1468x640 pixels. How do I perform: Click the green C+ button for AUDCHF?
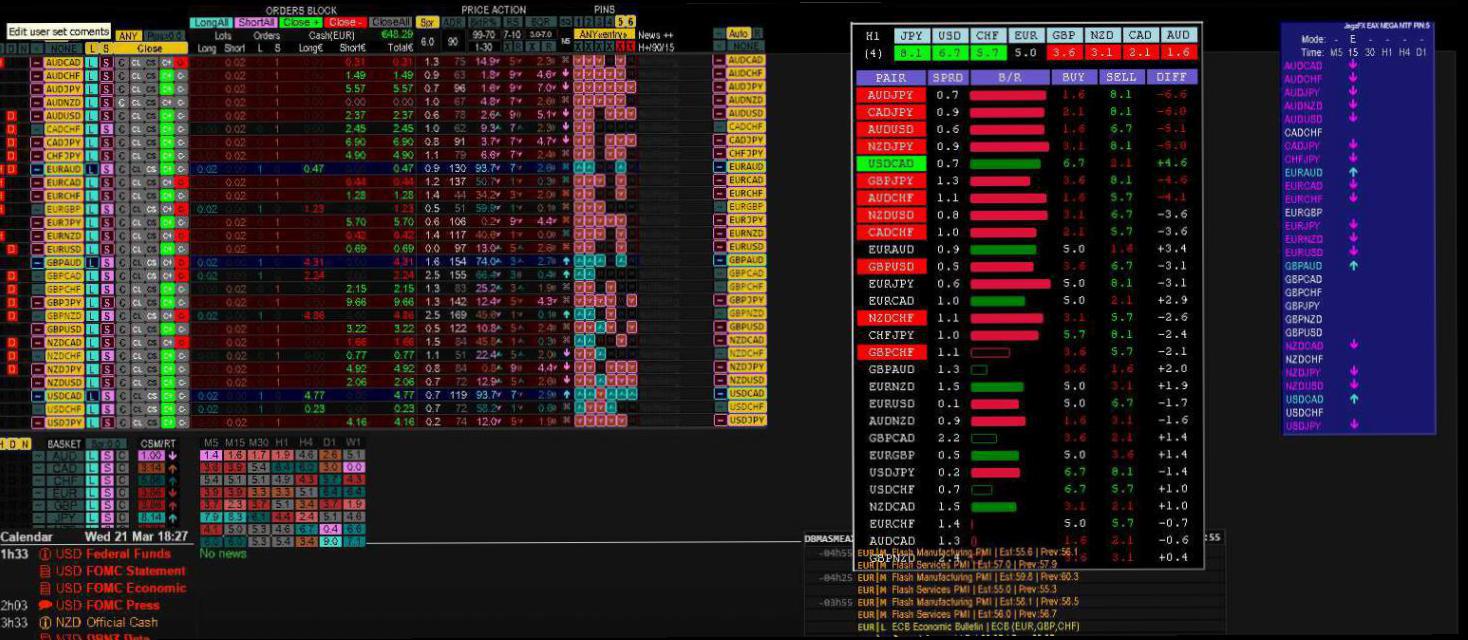click(167, 75)
